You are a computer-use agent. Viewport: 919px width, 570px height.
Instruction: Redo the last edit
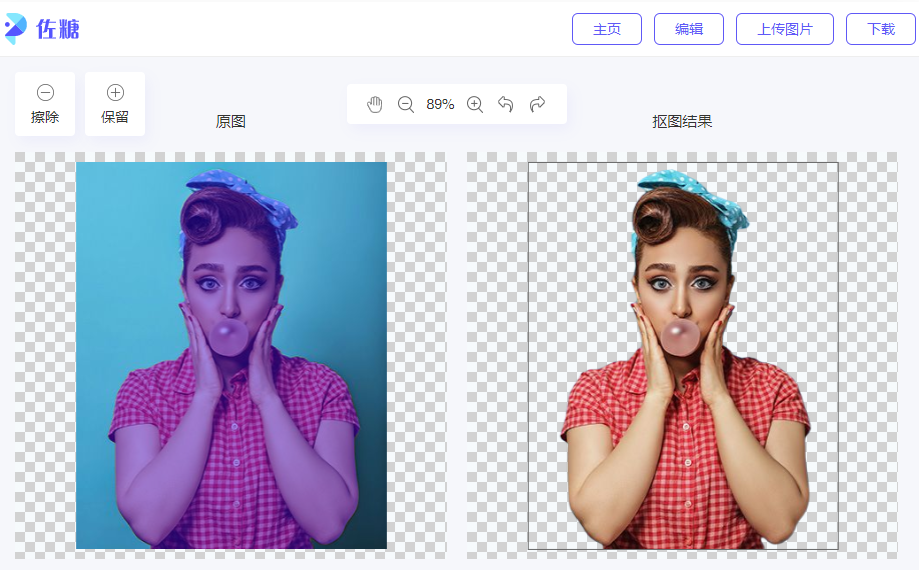pyautogui.click(x=537, y=104)
